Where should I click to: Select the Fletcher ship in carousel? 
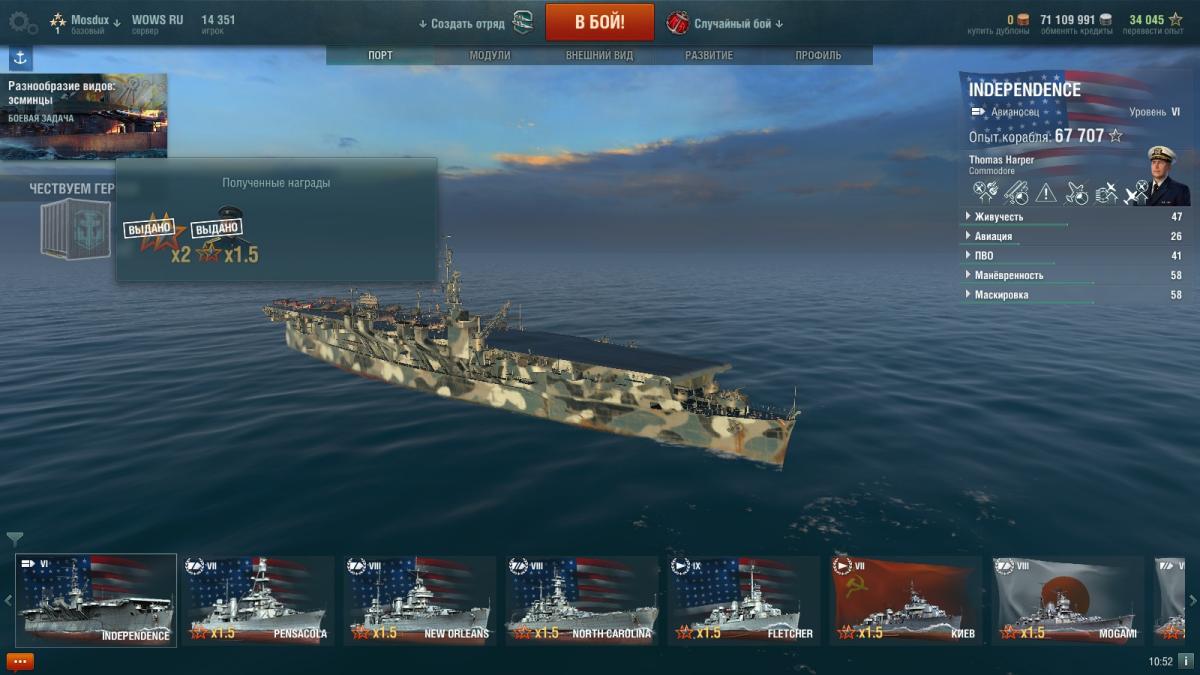tap(745, 600)
